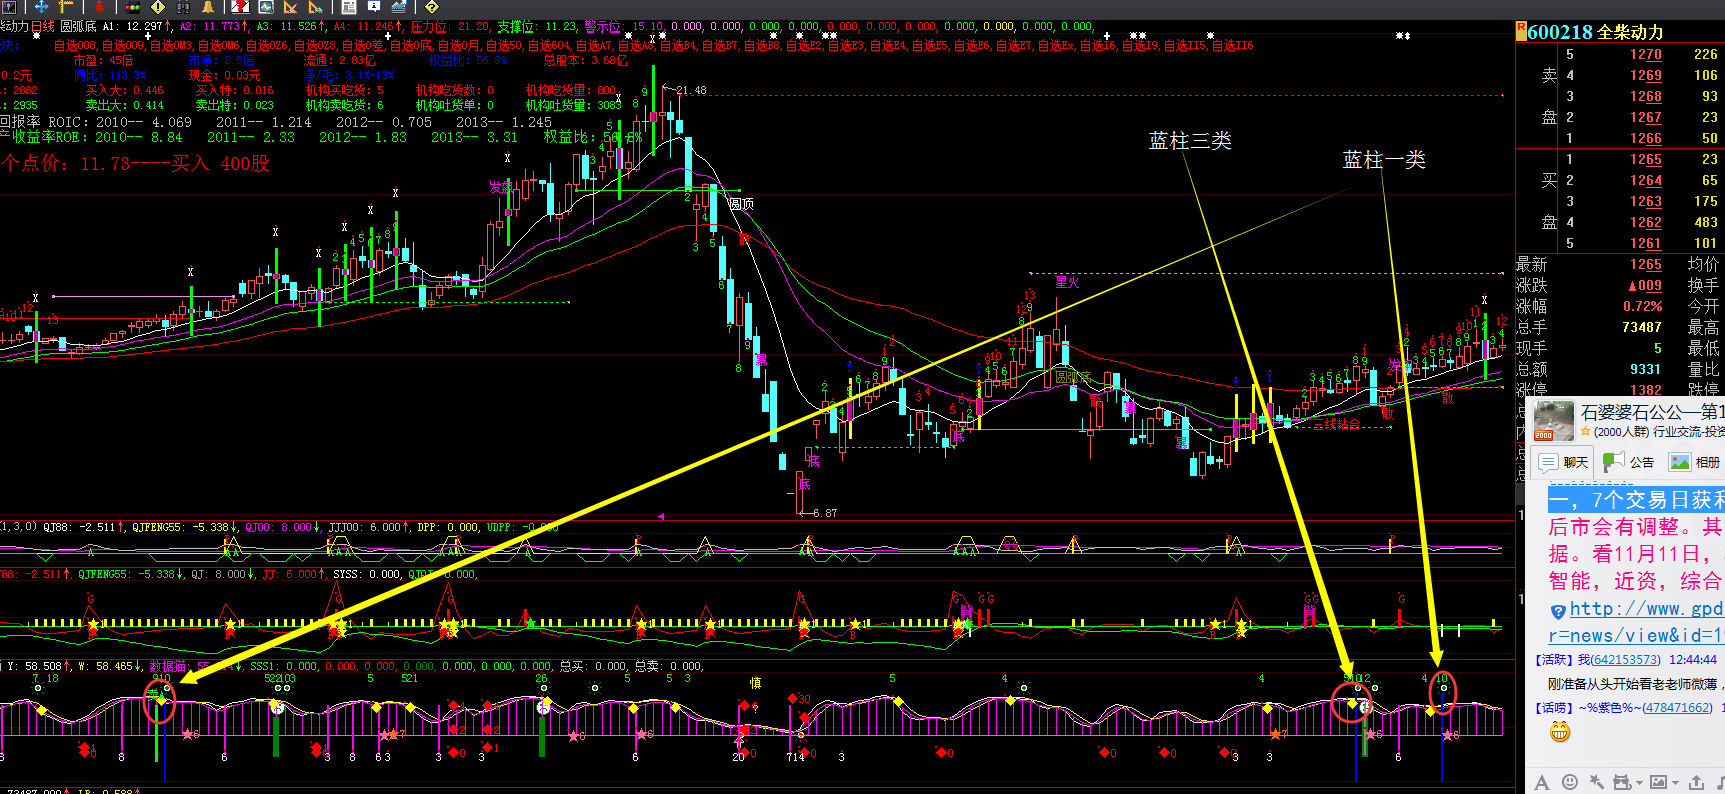Expand the send picture dropdown arrow
The image size is (1725, 794).
[1676, 783]
